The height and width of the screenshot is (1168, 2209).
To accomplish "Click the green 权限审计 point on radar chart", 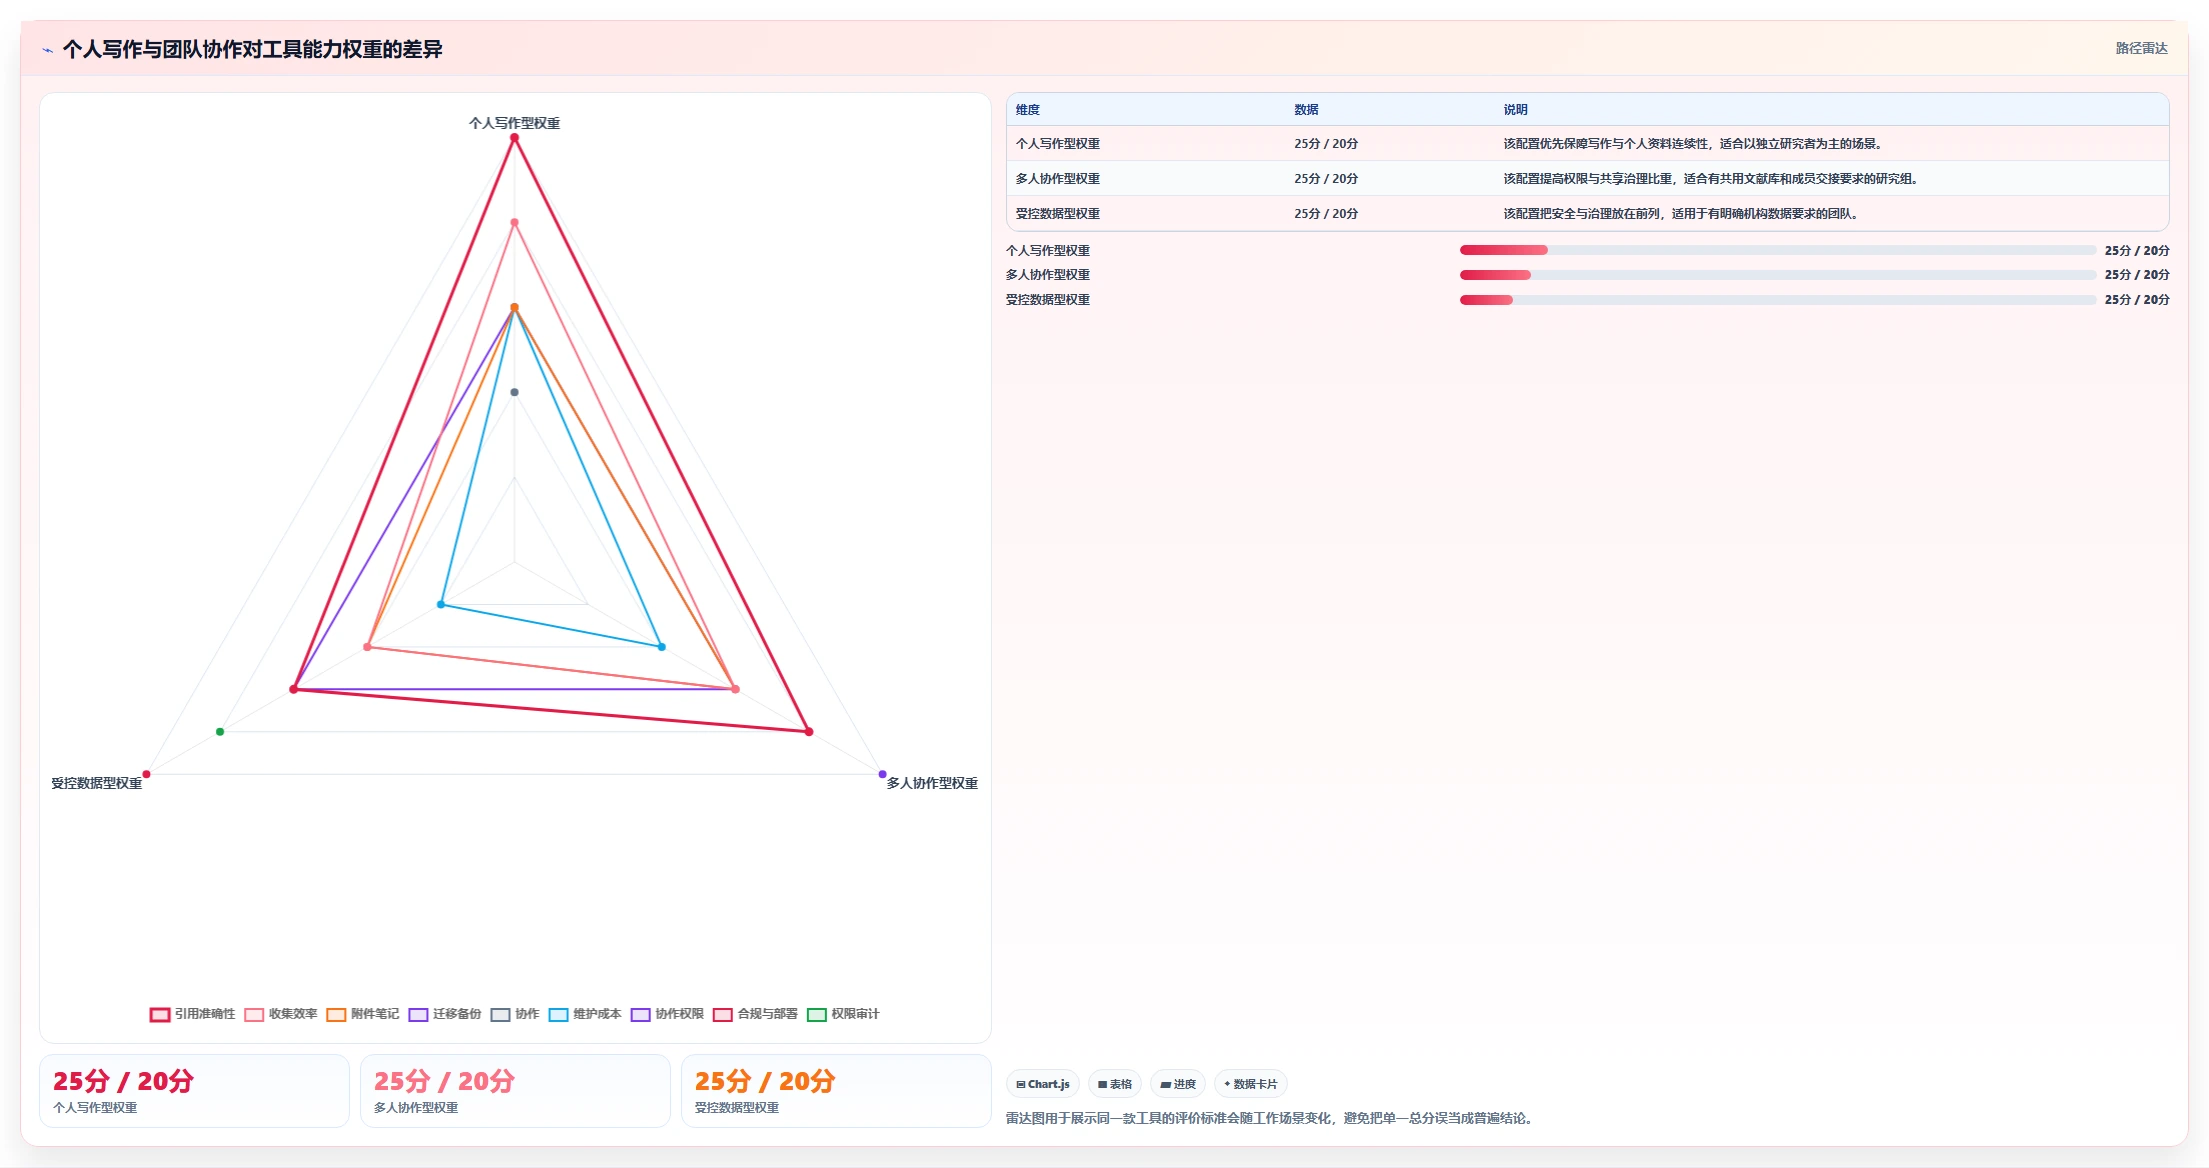I will [220, 732].
